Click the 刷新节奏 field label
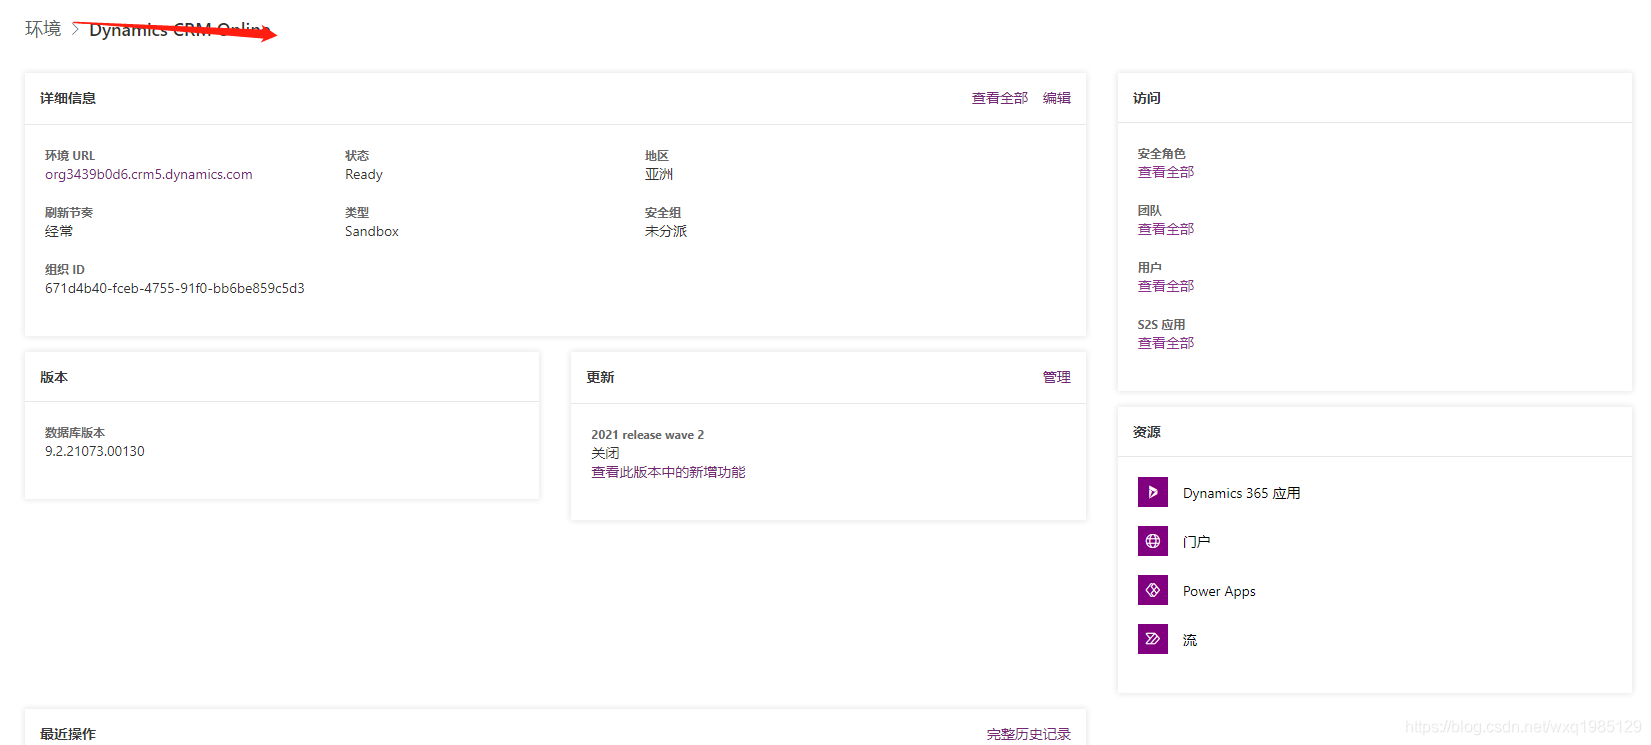Screen dimensions: 1651x745 [x=69, y=213]
